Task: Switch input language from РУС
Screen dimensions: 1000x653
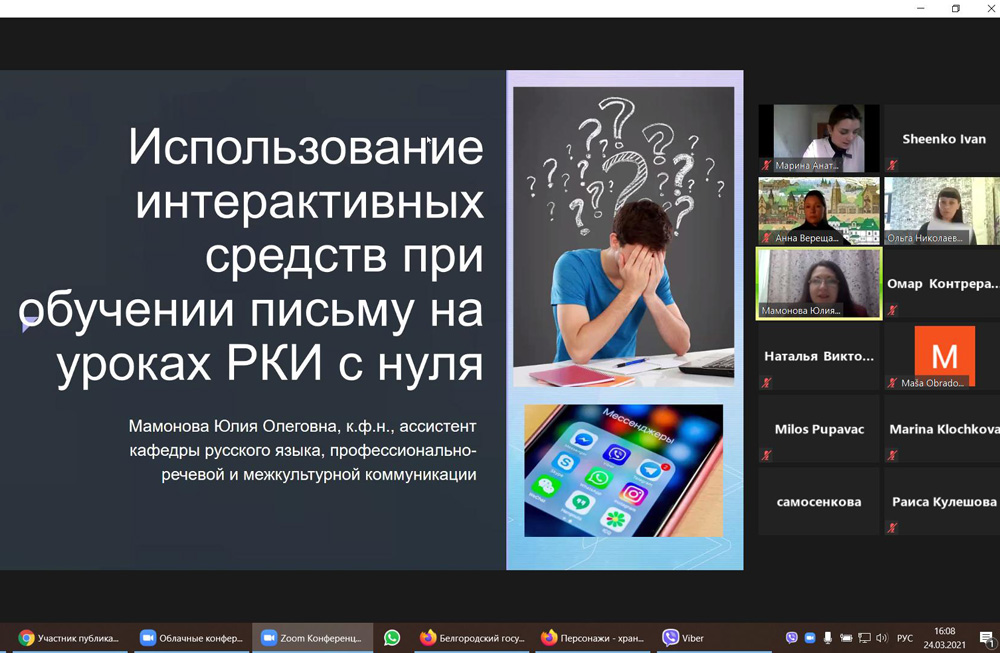Action: [905, 638]
